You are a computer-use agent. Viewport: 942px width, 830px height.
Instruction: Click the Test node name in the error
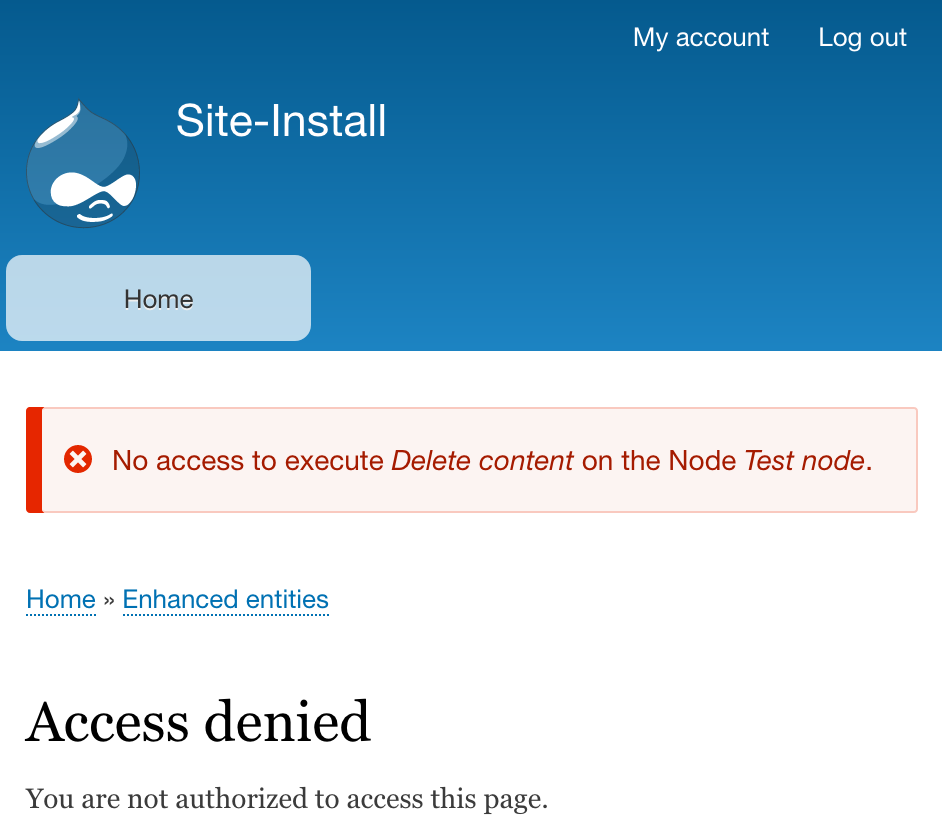804,460
